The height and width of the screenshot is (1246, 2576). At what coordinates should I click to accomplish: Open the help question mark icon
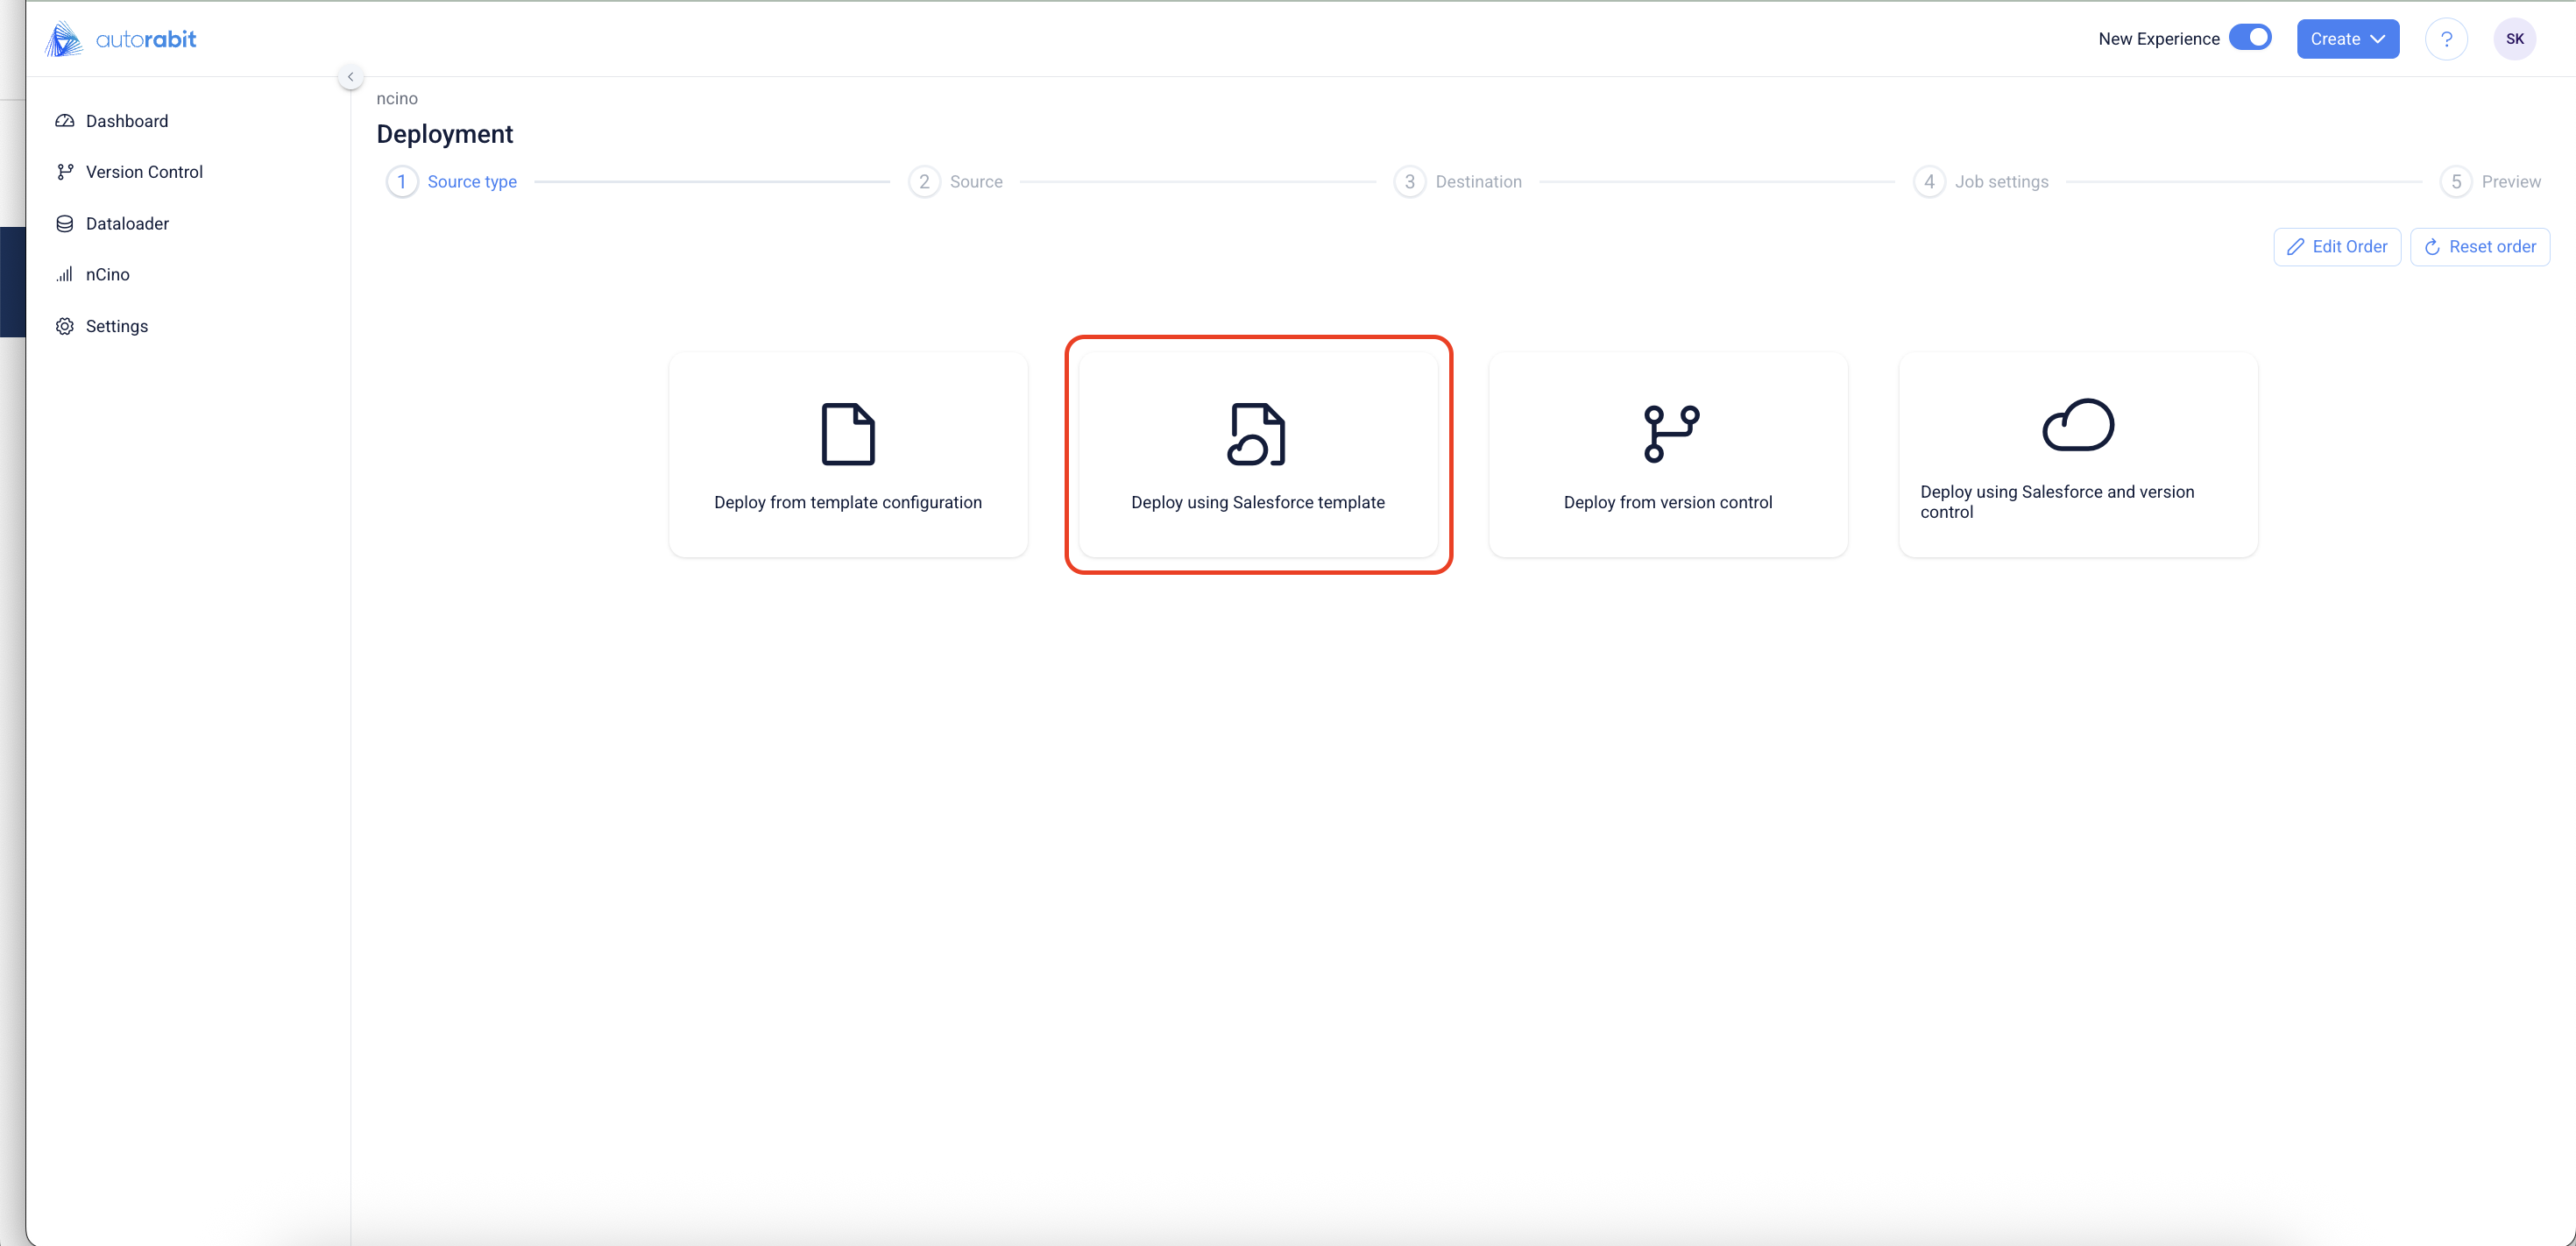click(x=2446, y=39)
